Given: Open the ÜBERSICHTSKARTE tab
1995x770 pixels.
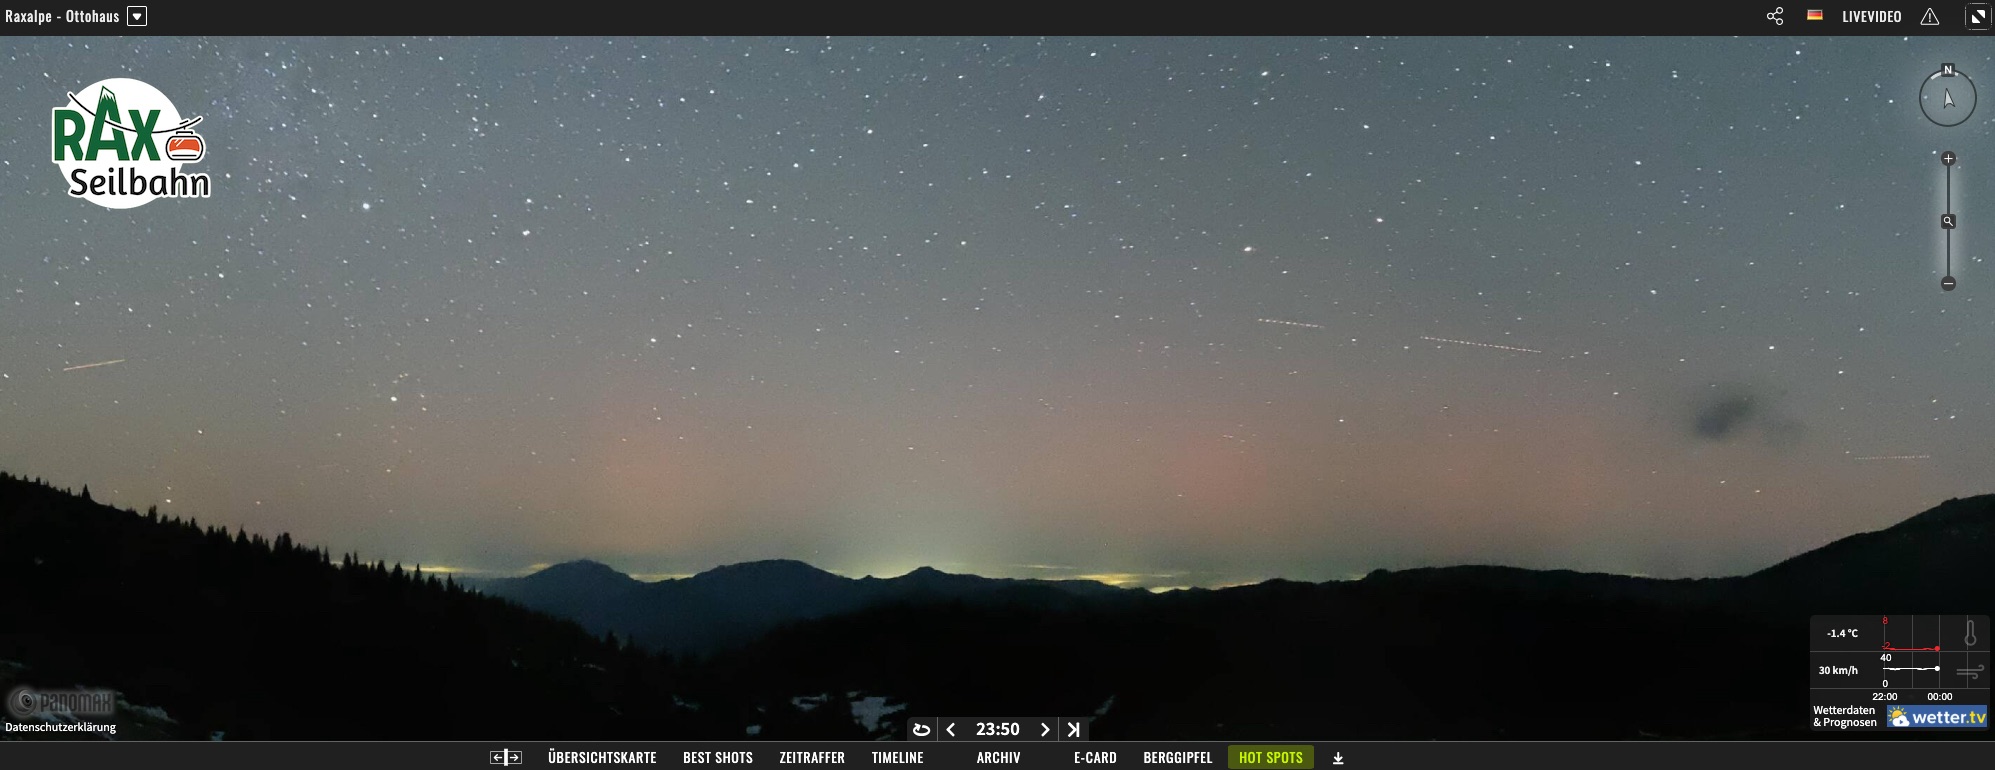Looking at the screenshot, I should pos(602,758).
